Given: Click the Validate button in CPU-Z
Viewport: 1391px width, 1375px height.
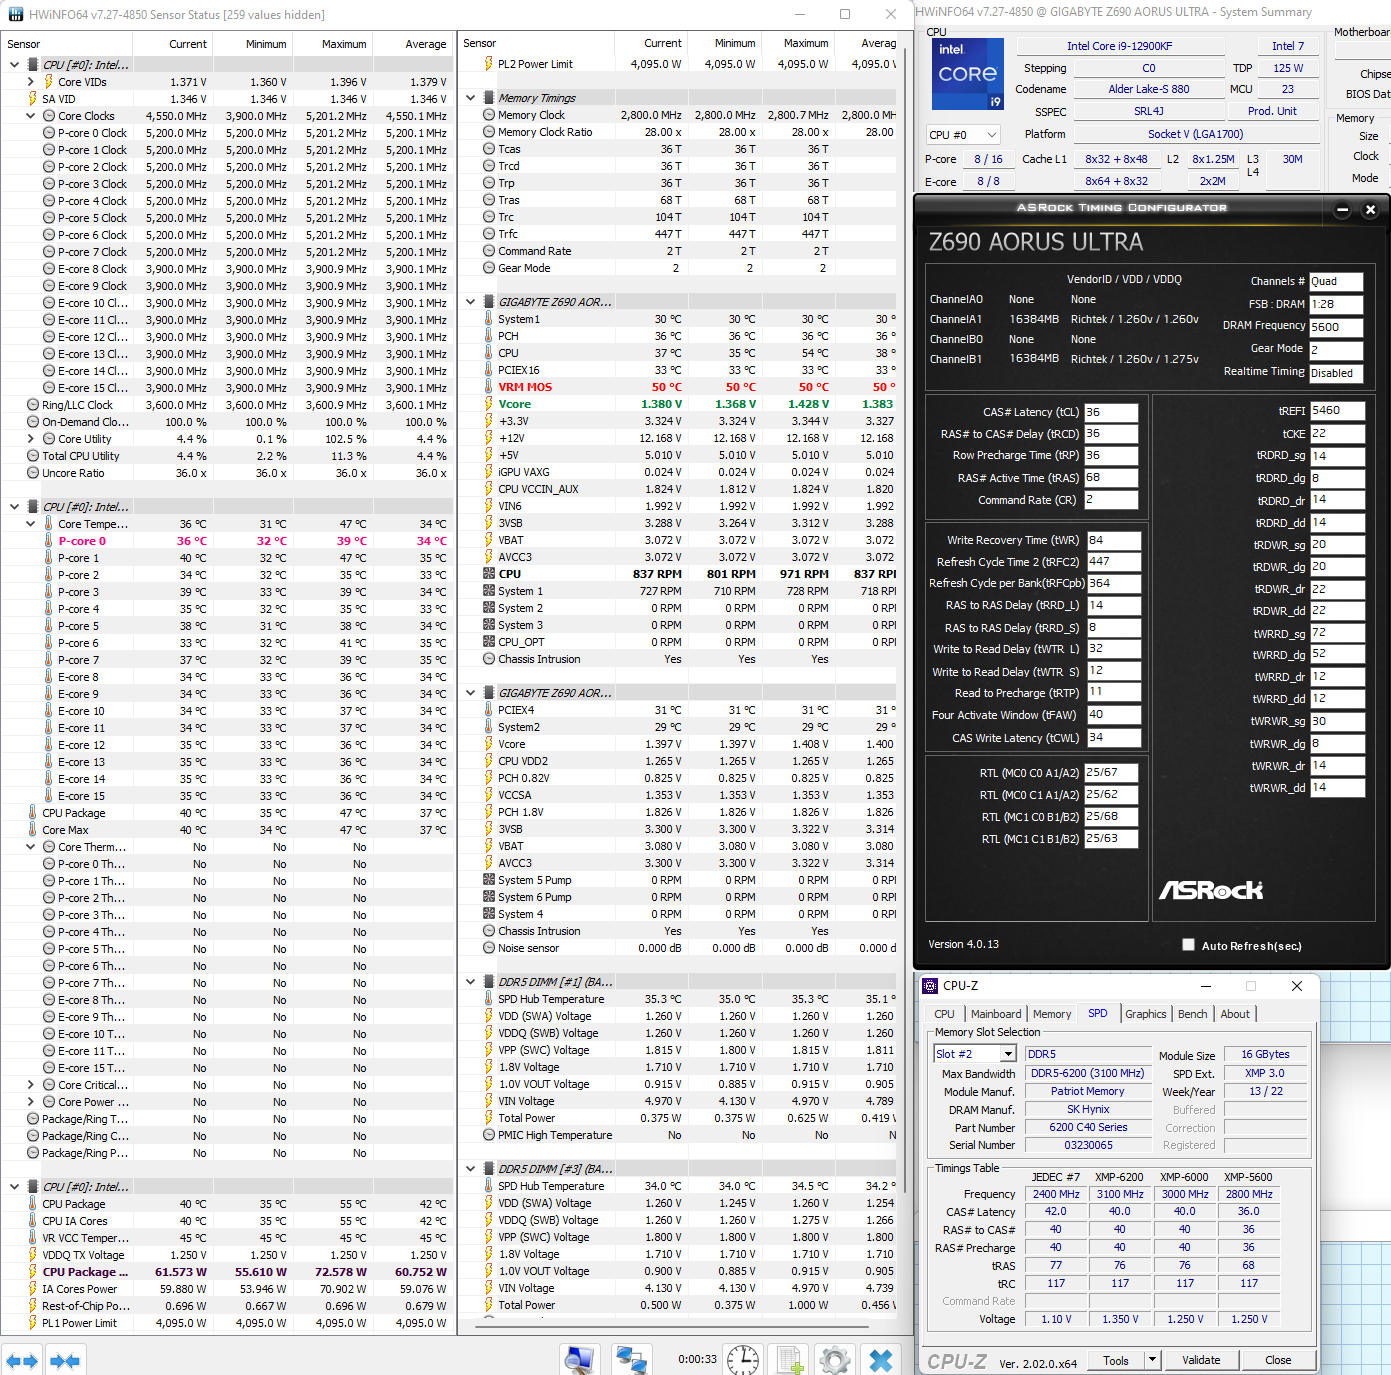Looking at the screenshot, I should click(1201, 1360).
